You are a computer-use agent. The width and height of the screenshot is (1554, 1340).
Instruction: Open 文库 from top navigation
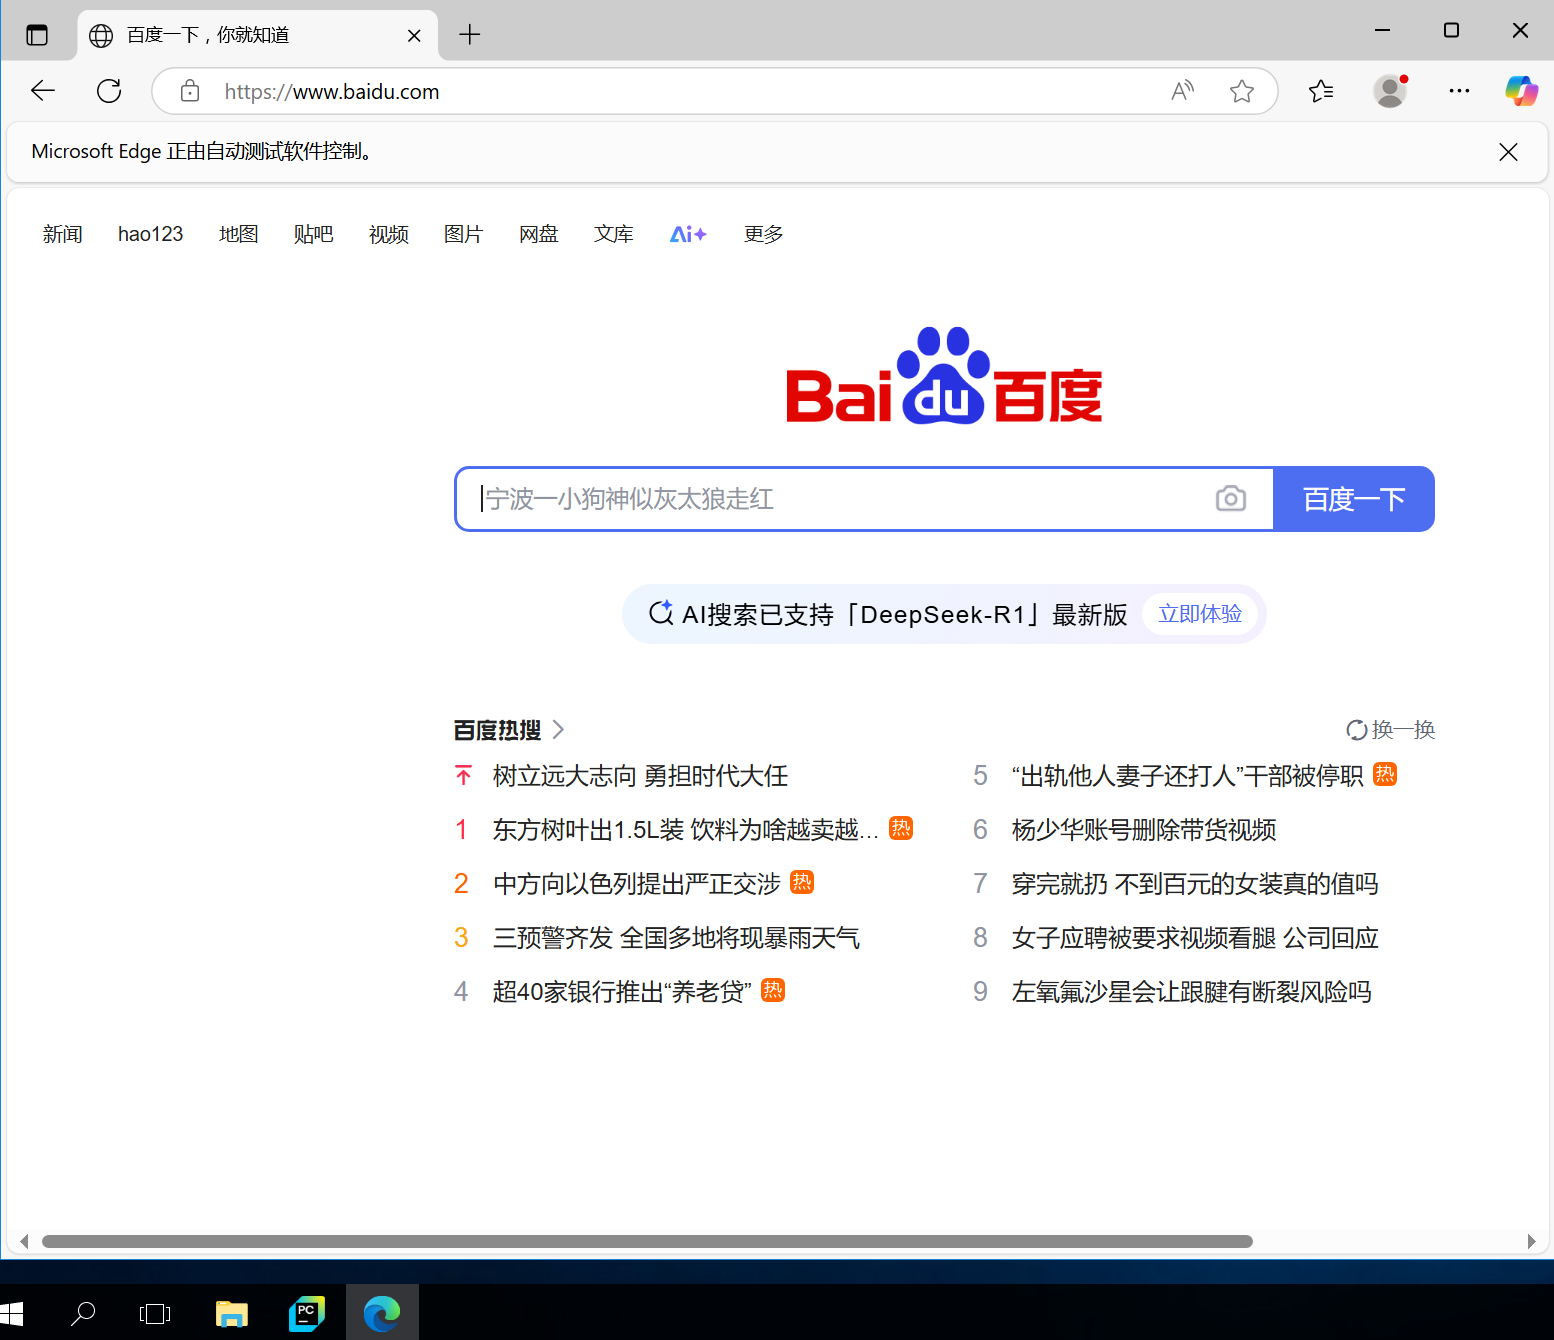(613, 234)
